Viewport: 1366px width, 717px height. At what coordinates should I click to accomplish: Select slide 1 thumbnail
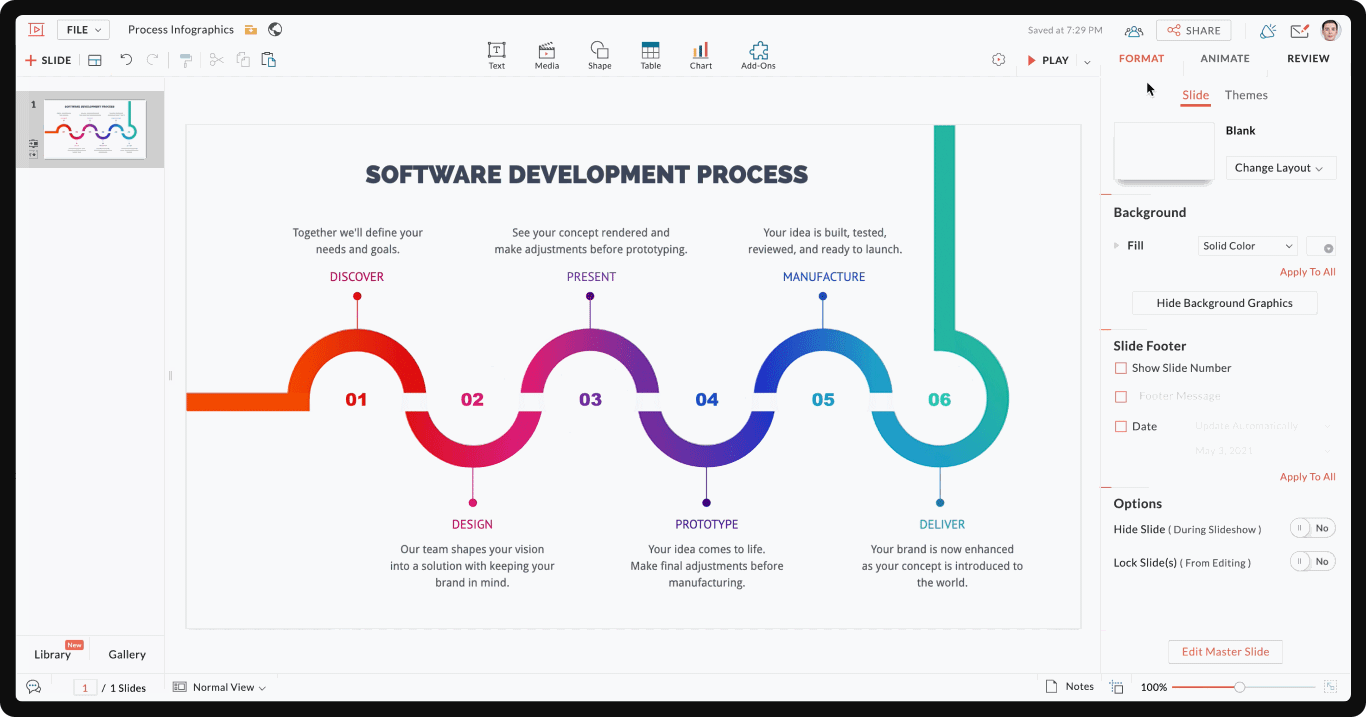pos(95,128)
